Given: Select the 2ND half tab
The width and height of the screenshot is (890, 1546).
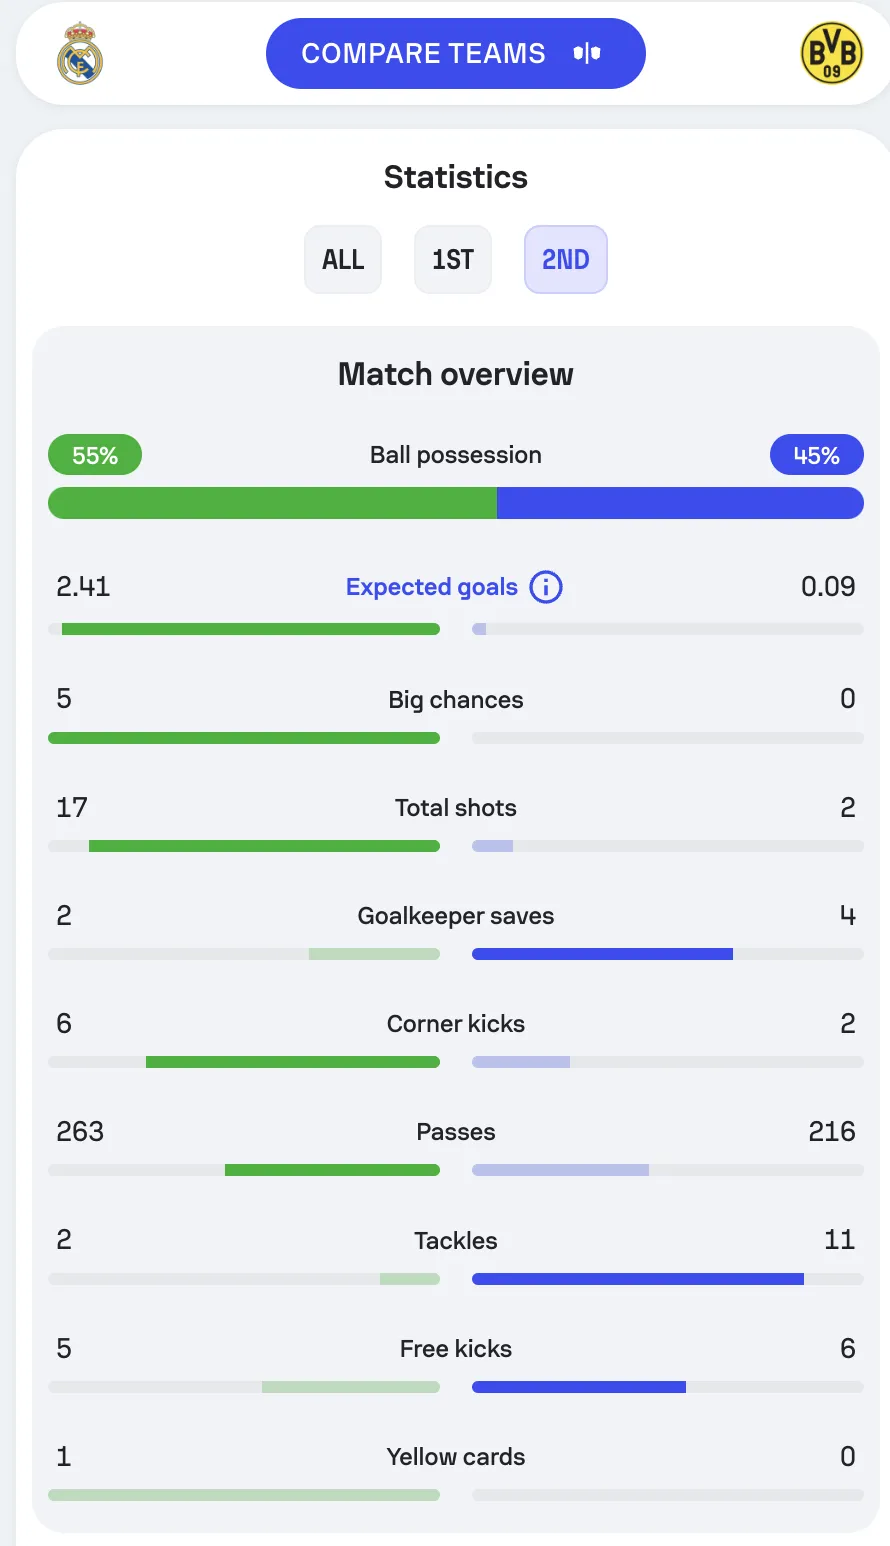Looking at the screenshot, I should point(566,260).
